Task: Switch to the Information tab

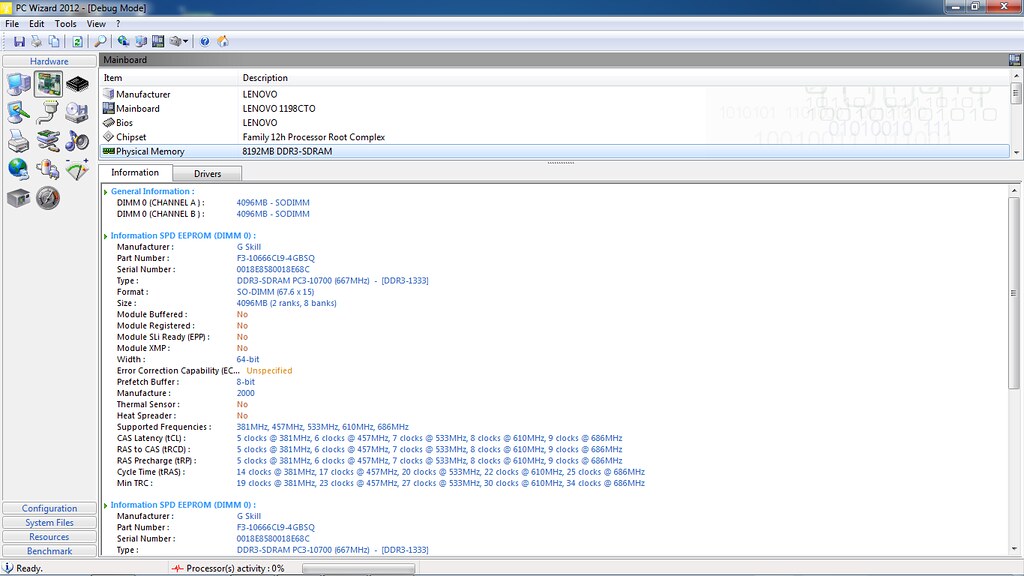Action: (135, 172)
